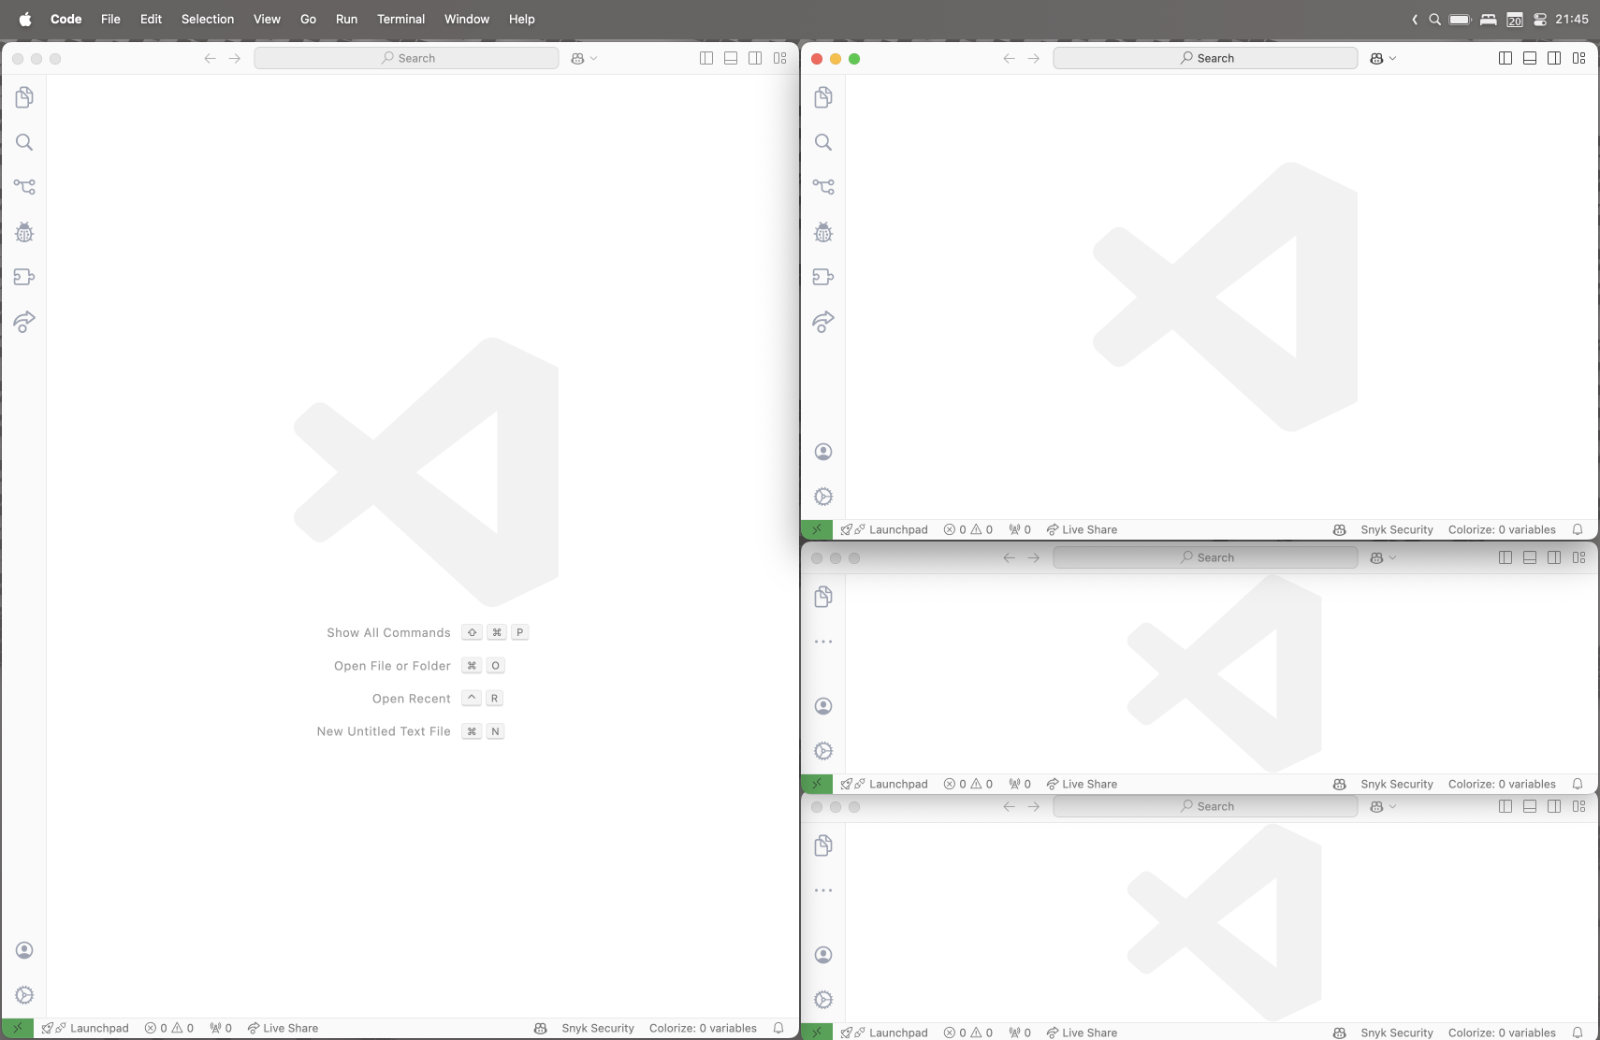Open the File menu
1600x1040 pixels.
coord(110,19)
